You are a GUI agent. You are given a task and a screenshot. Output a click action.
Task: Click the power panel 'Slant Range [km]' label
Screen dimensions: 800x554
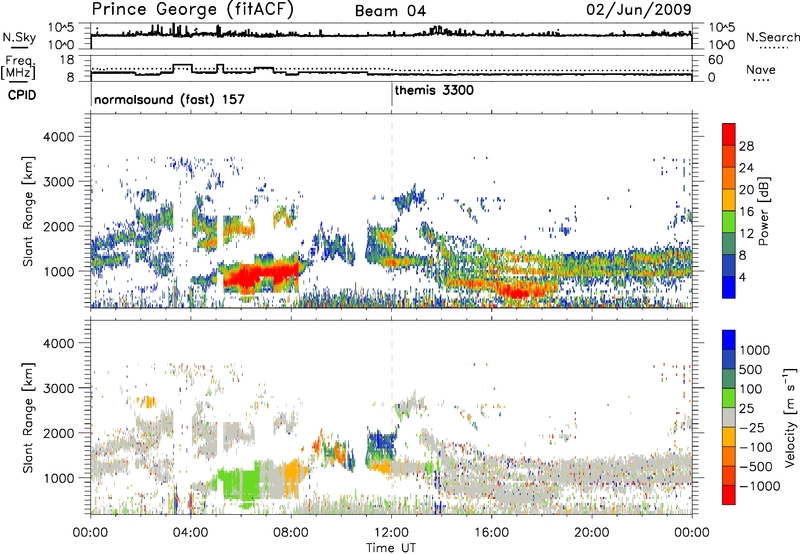pyautogui.click(x=28, y=211)
